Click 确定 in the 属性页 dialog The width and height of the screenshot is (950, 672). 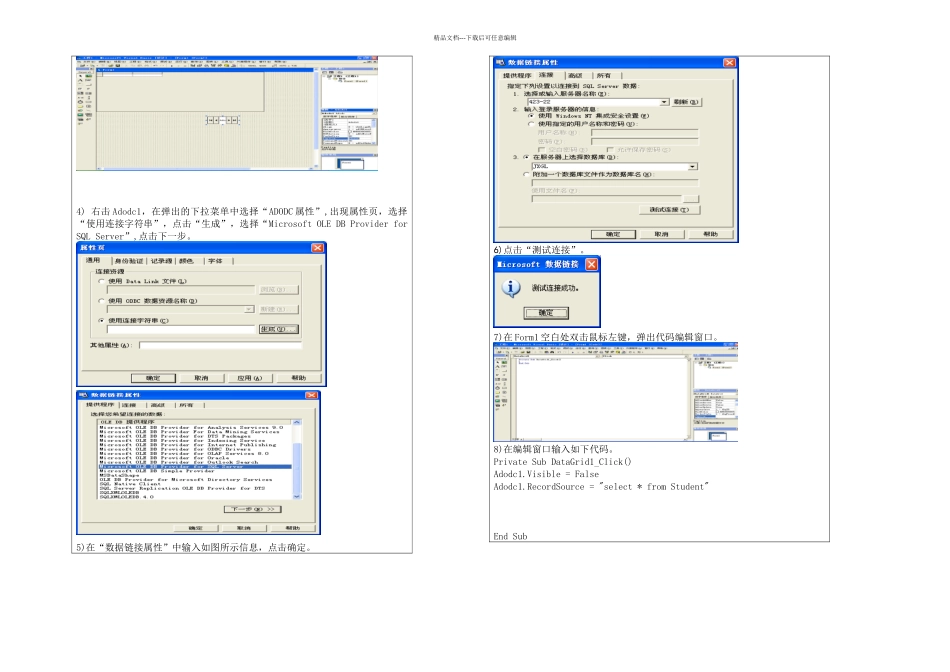[x=153, y=378]
